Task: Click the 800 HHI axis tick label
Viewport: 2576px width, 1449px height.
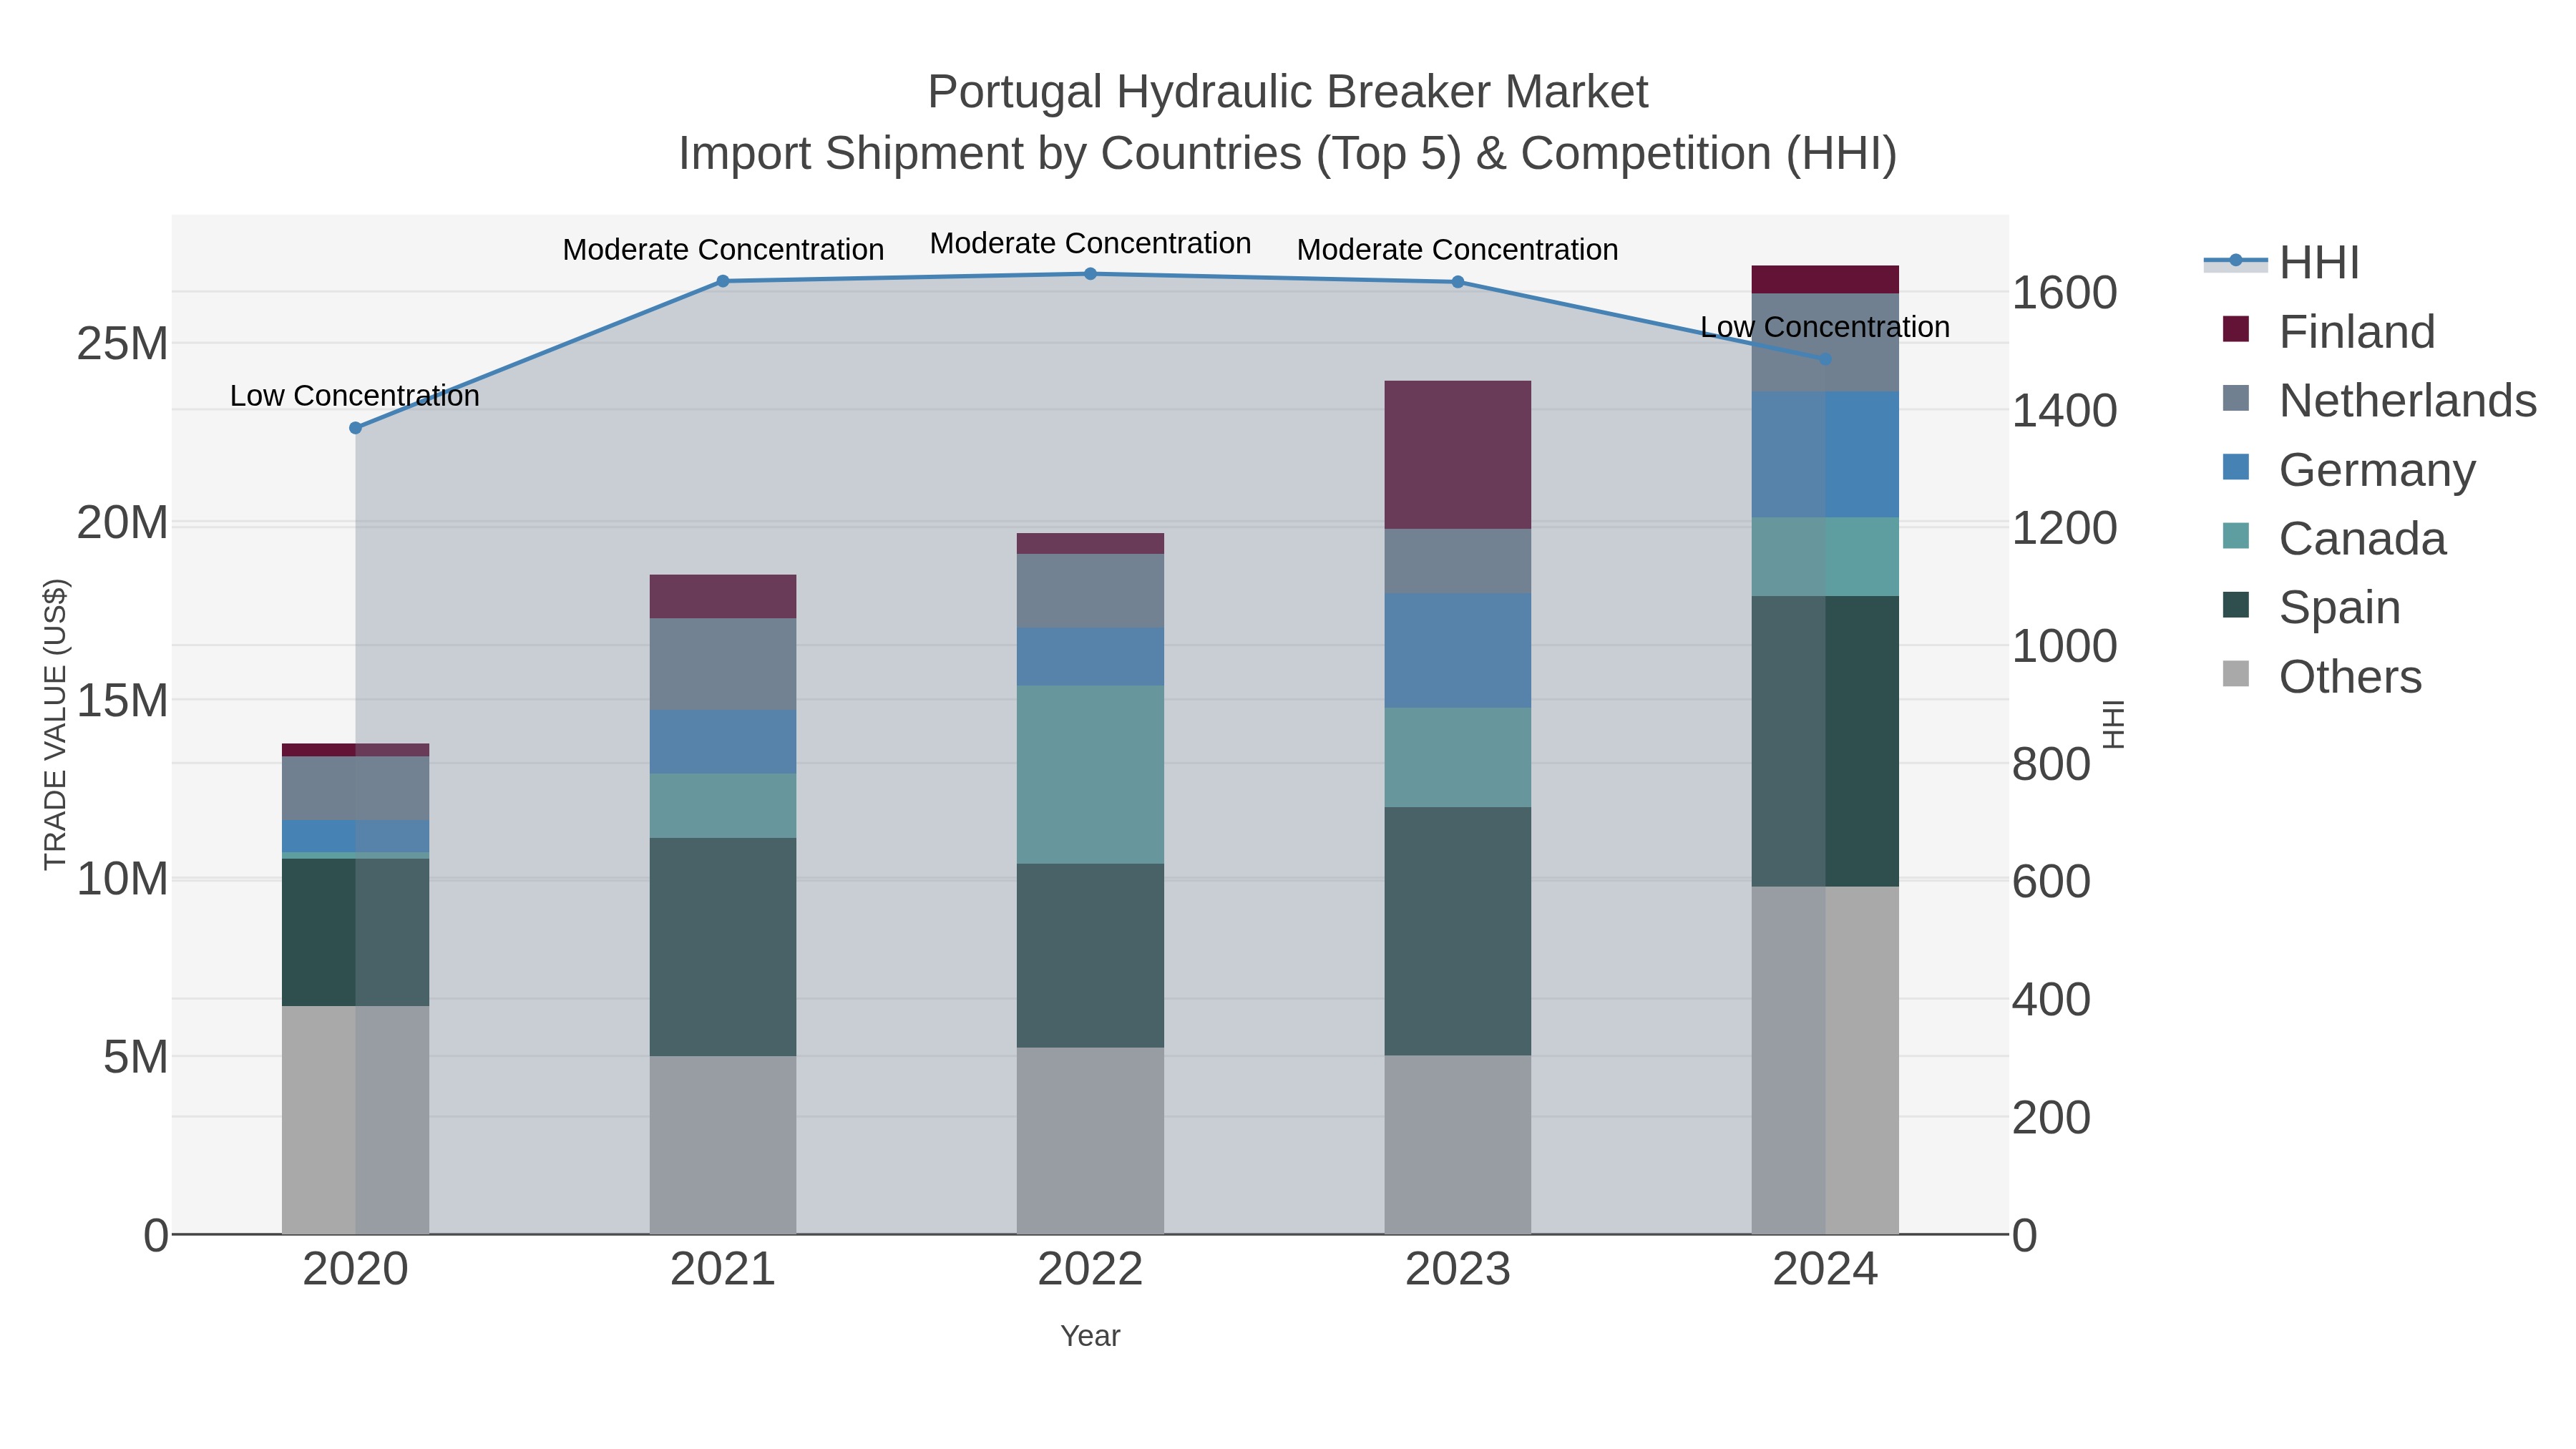Action: click(x=2052, y=764)
